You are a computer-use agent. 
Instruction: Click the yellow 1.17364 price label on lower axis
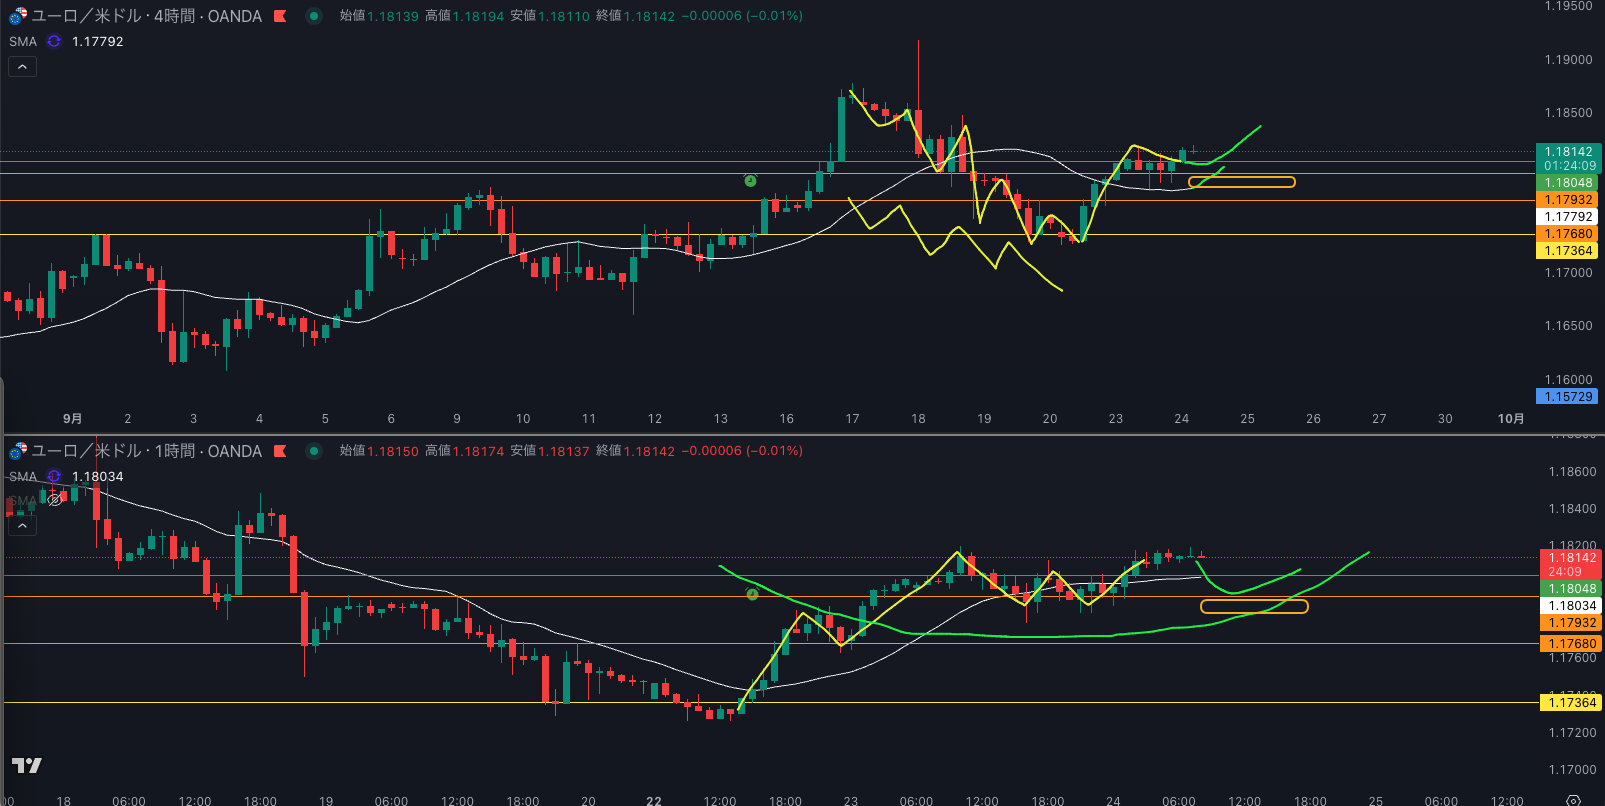[x=1571, y=703]
